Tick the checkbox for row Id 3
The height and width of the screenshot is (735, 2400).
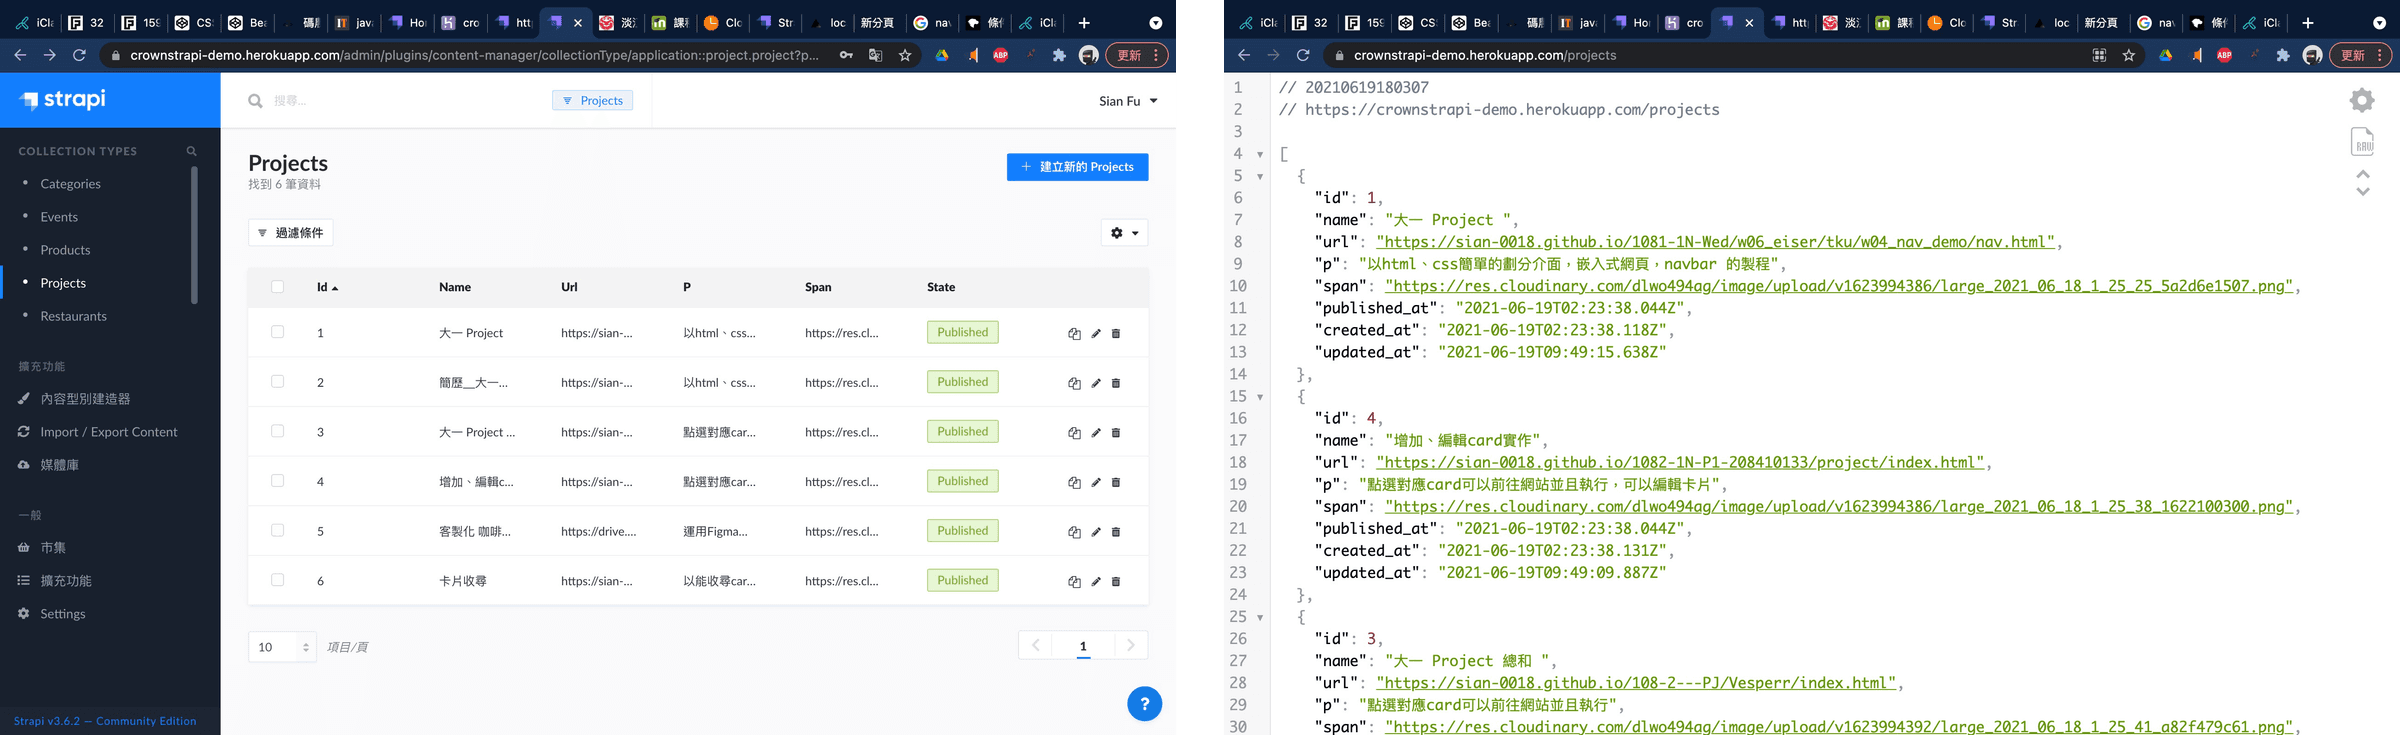(277, 431)
